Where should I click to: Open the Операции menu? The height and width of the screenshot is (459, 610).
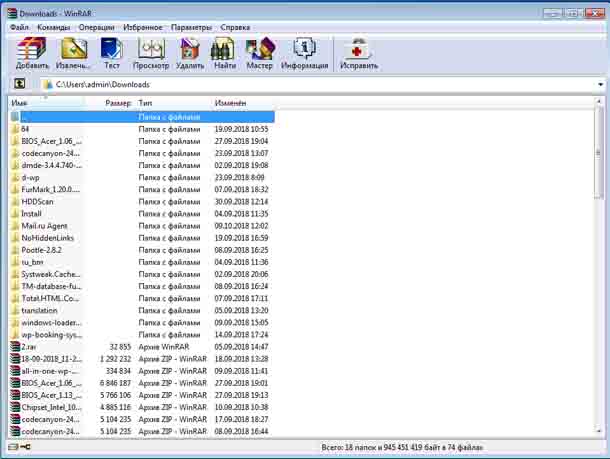pos(96,27)
